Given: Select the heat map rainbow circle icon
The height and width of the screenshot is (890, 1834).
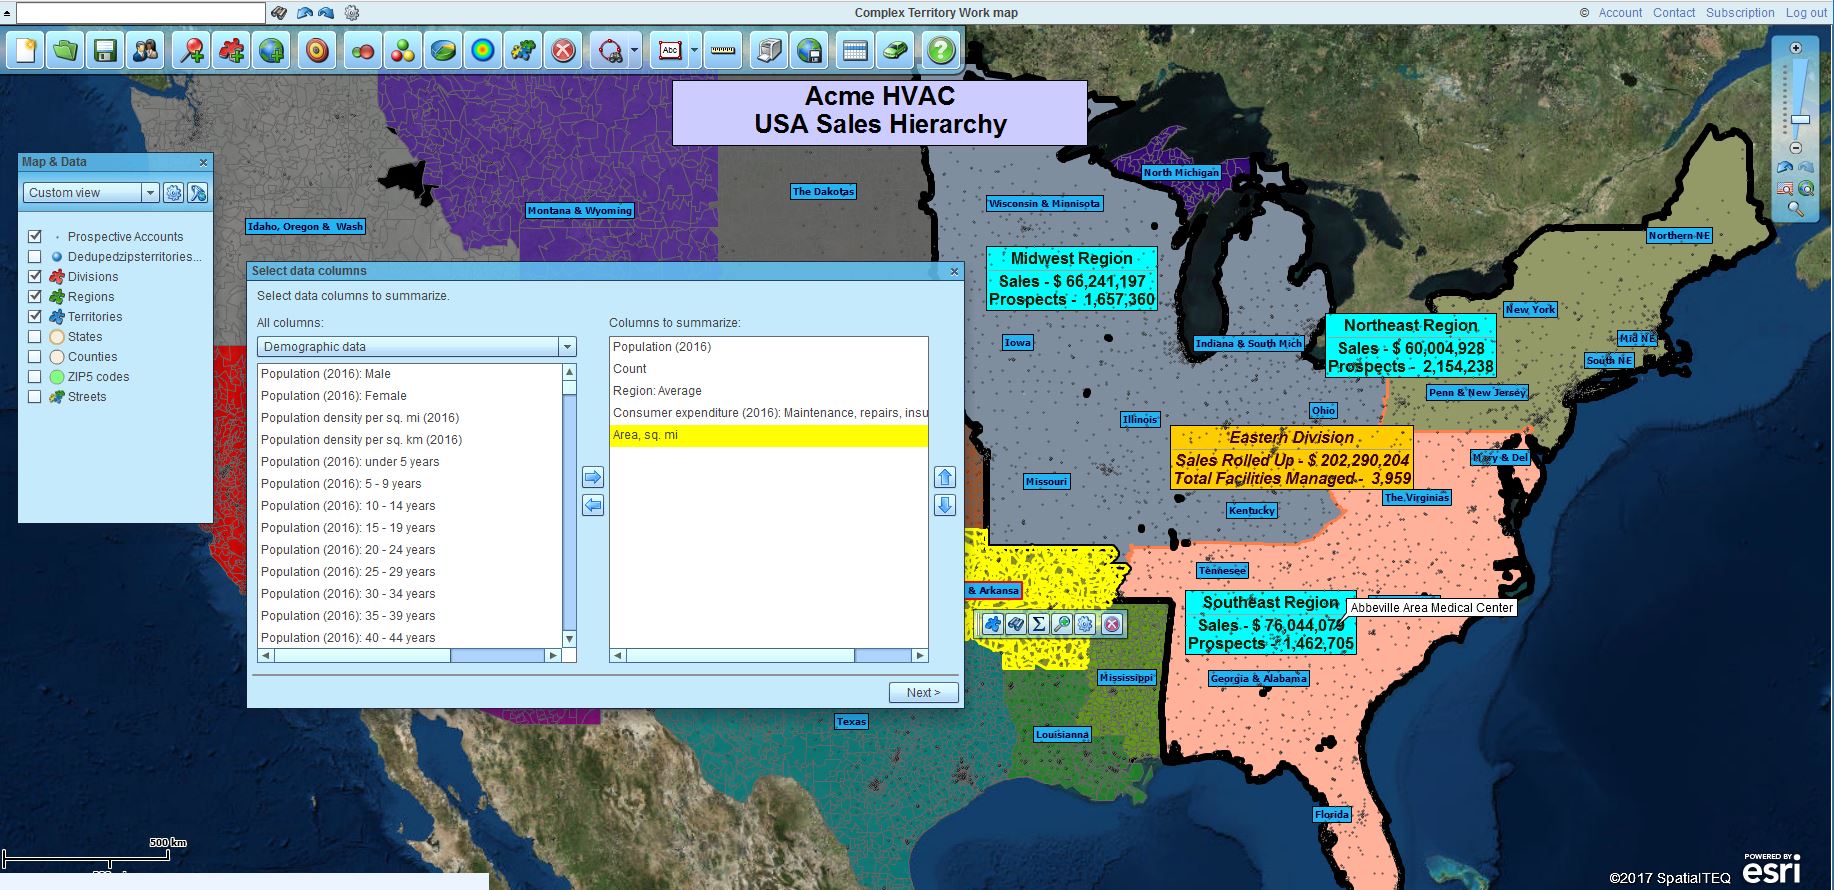Looking at the screenshot, I should (x=483, y=50).
